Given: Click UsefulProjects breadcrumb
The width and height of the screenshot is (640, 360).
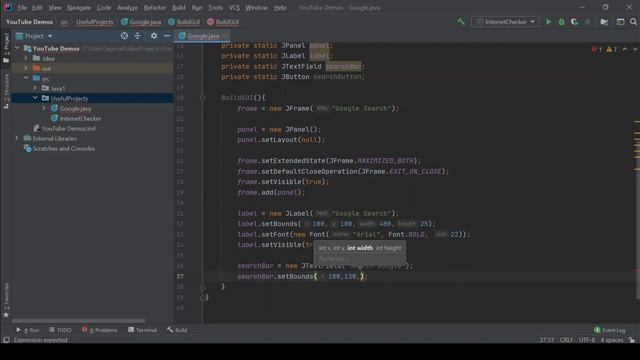Looking at the screenshot, I should coord(95,22).
